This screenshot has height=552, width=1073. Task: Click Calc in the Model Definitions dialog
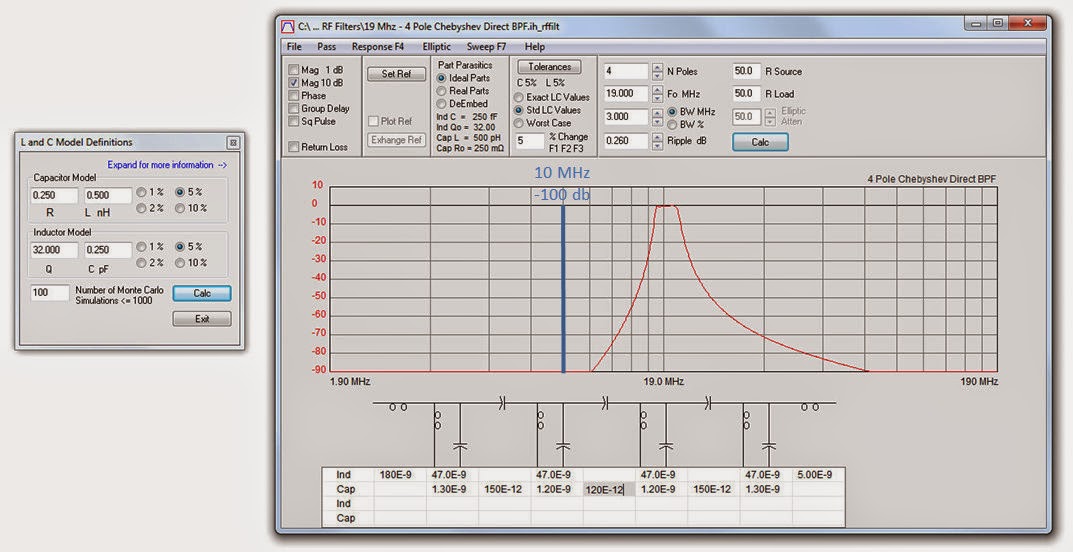click(x=202, y=293)
